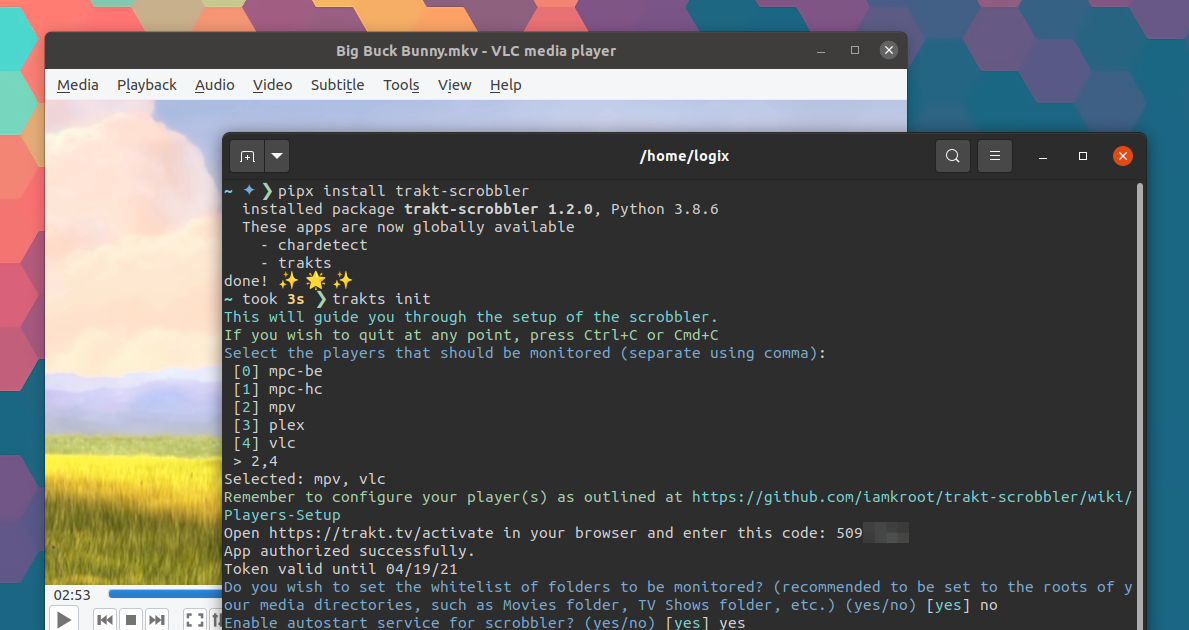Jump to previous media in VLC
This screenshot has height=630, width=1189.
(x=105, y=619)
